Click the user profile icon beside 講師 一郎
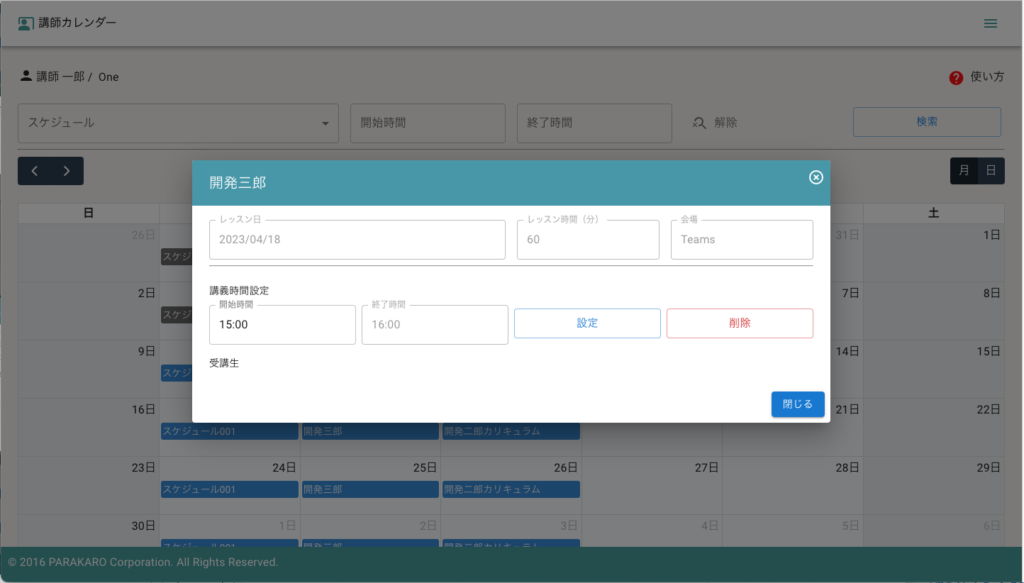1024x583 pixels. (26, 76)
